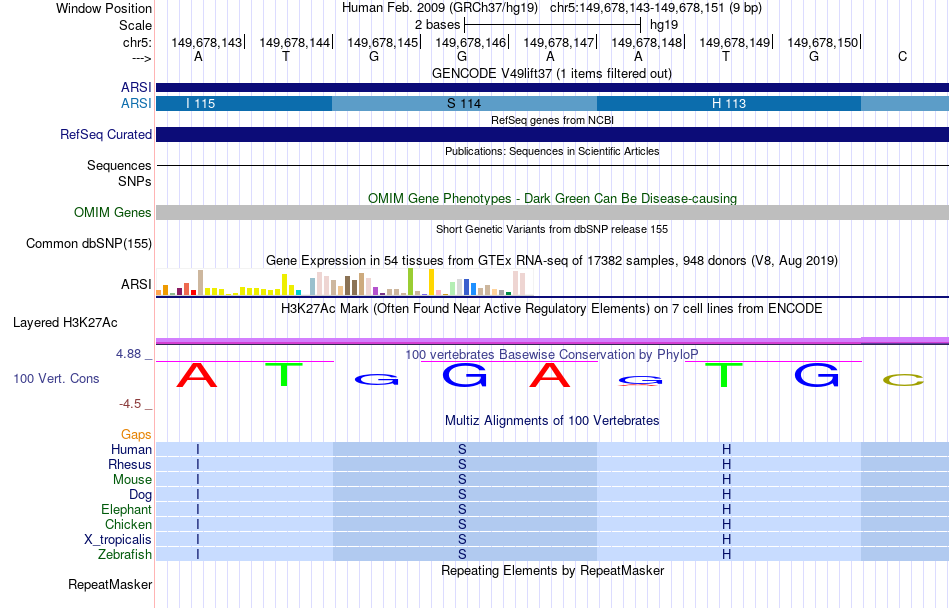Open Short Genetic Variants from dbSNP title

[552, 229]
